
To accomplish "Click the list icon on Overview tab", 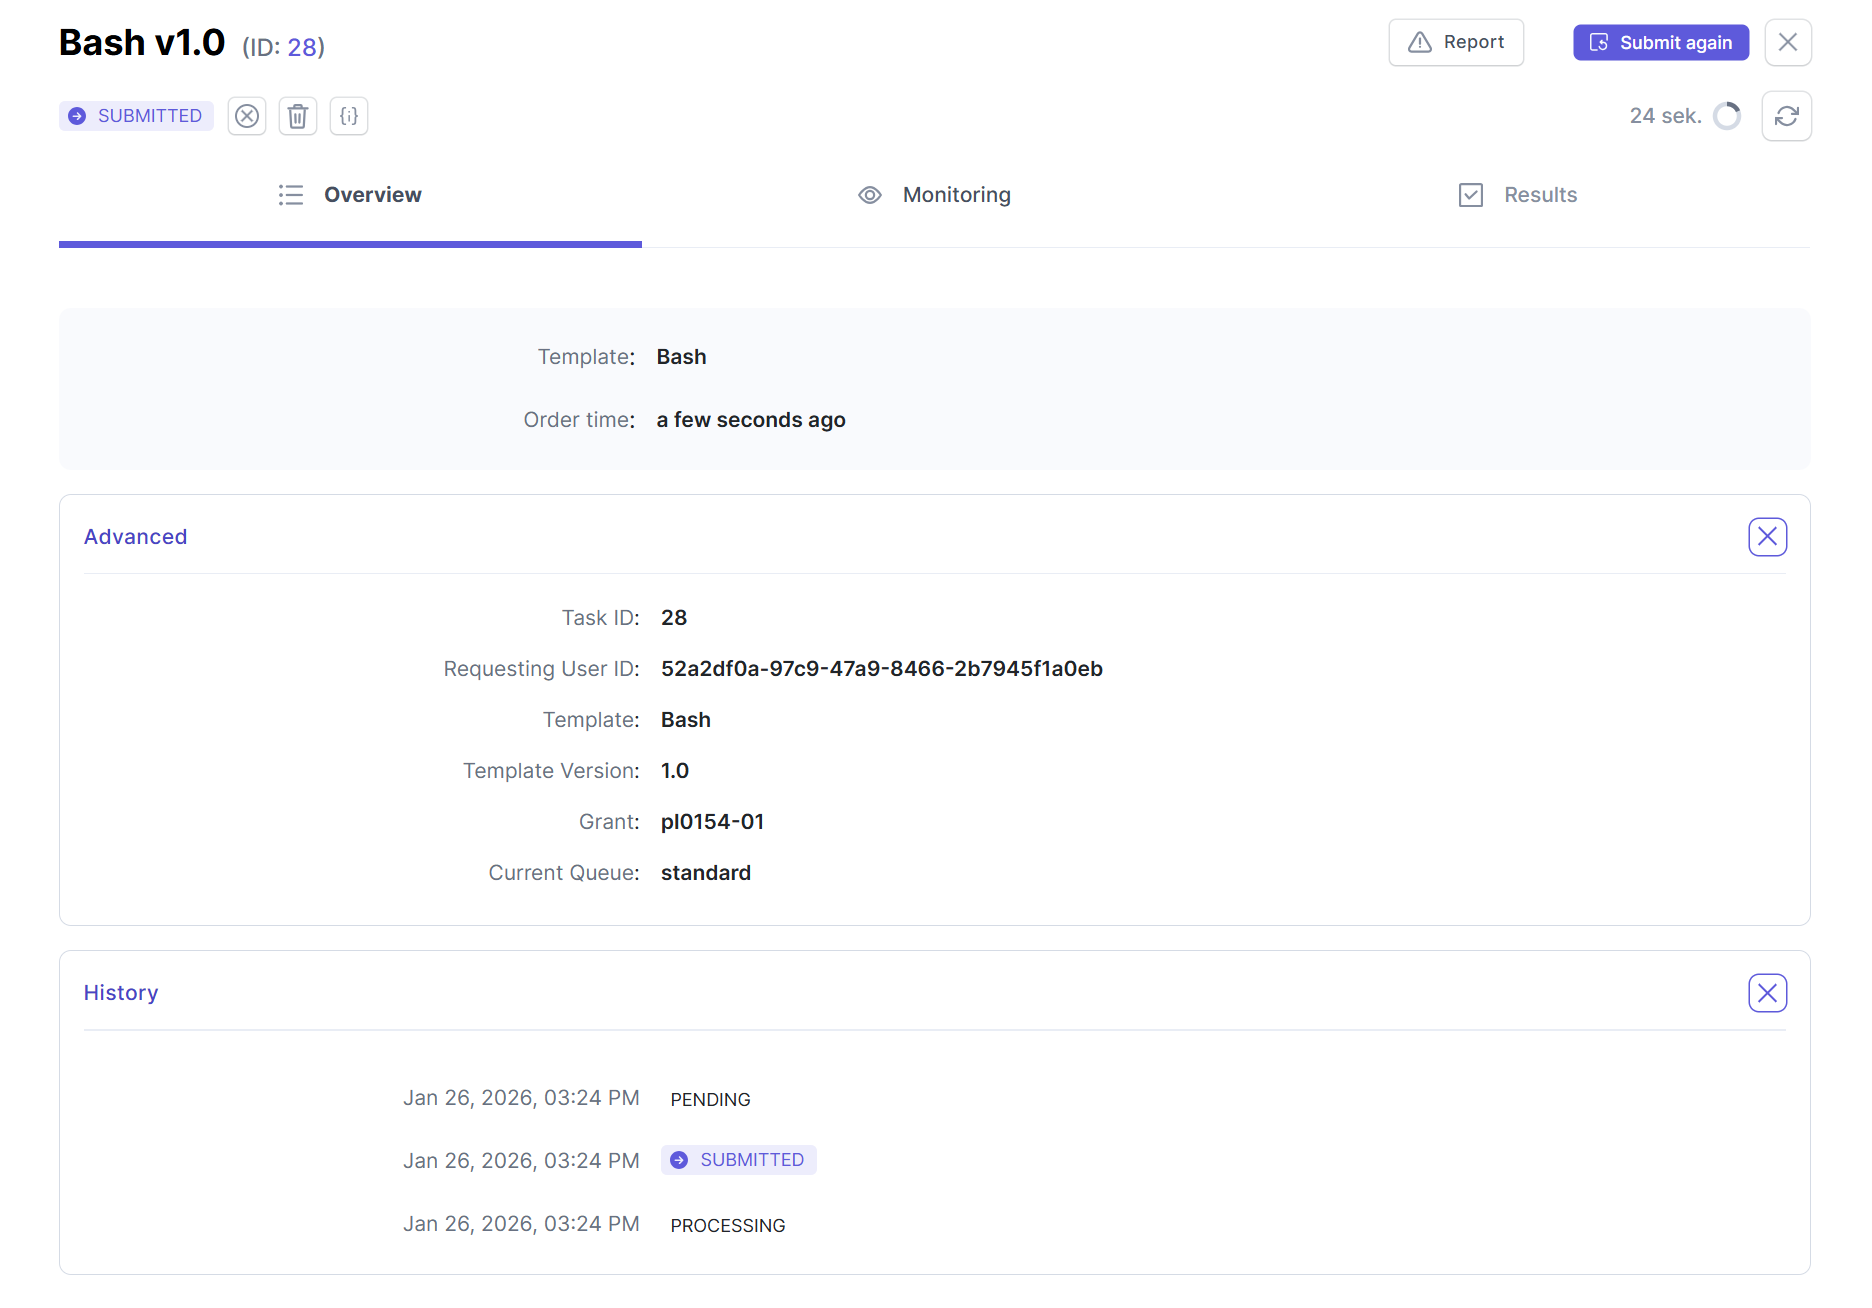I will click(x=291, y=195).
